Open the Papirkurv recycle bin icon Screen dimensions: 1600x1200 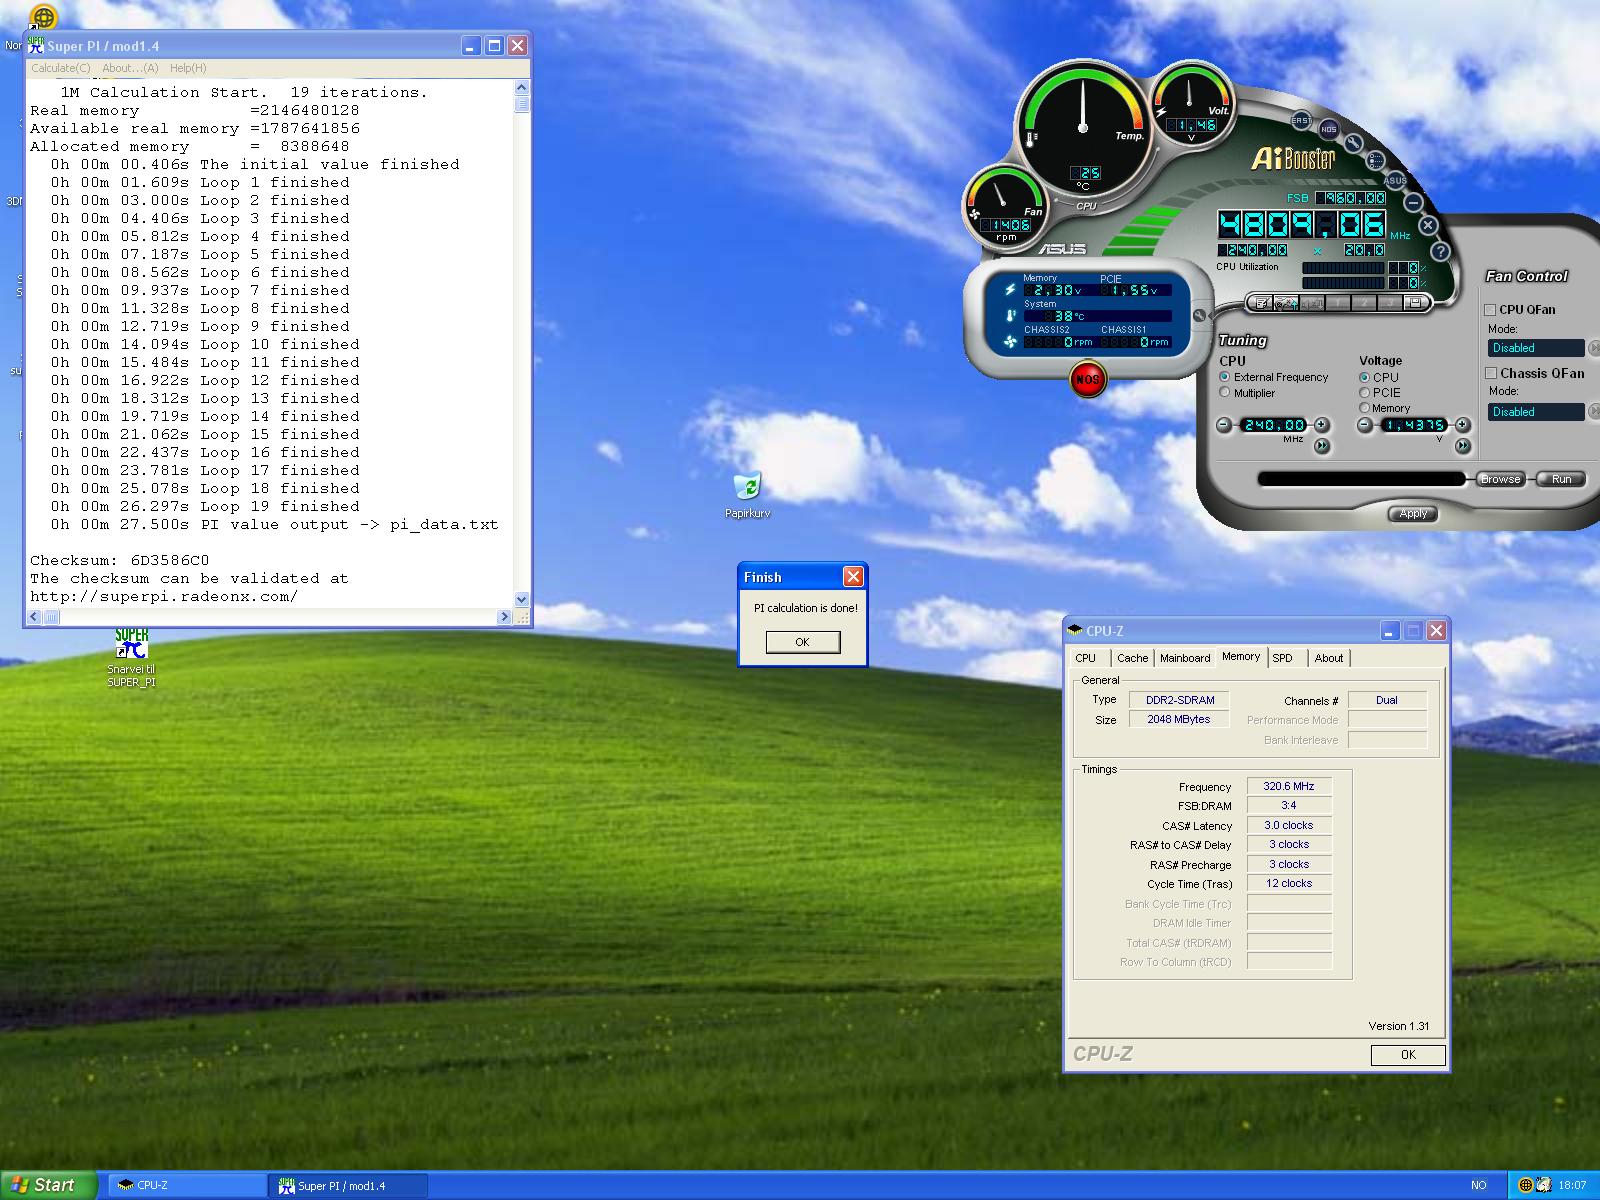747,486
